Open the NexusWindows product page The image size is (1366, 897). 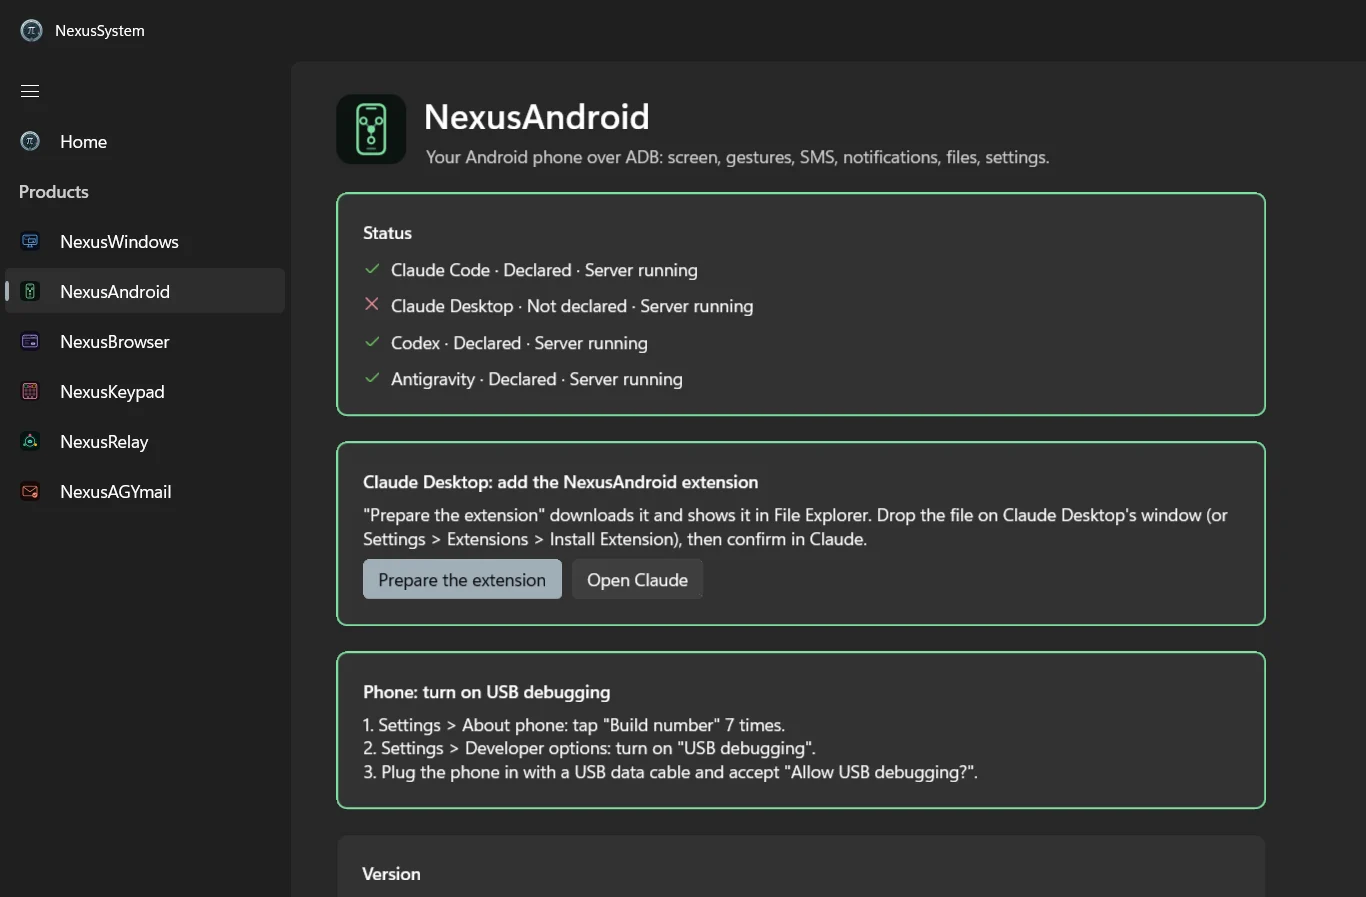click(145, 241)
